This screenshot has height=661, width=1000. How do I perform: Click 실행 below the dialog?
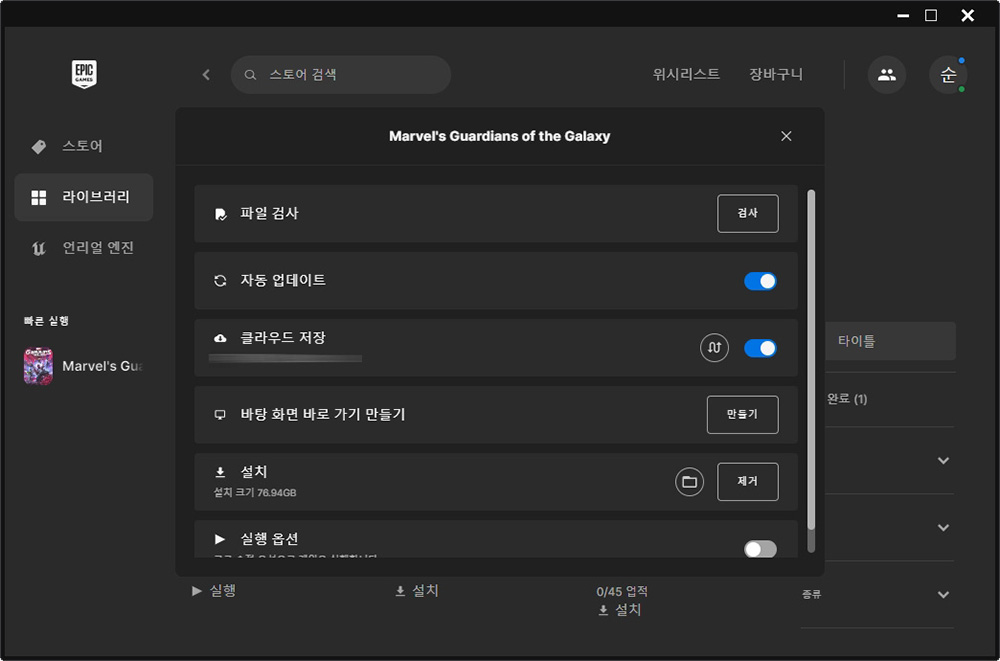tap(214, 591)
